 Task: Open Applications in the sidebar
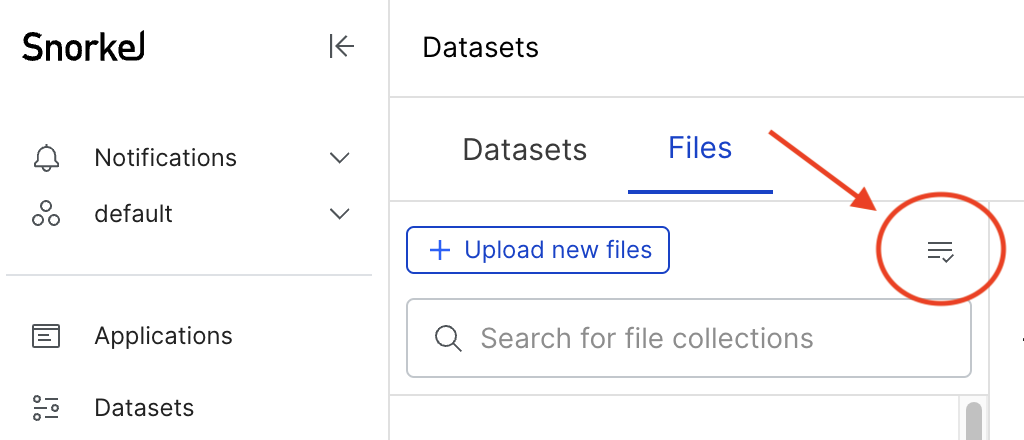(163, 336)
